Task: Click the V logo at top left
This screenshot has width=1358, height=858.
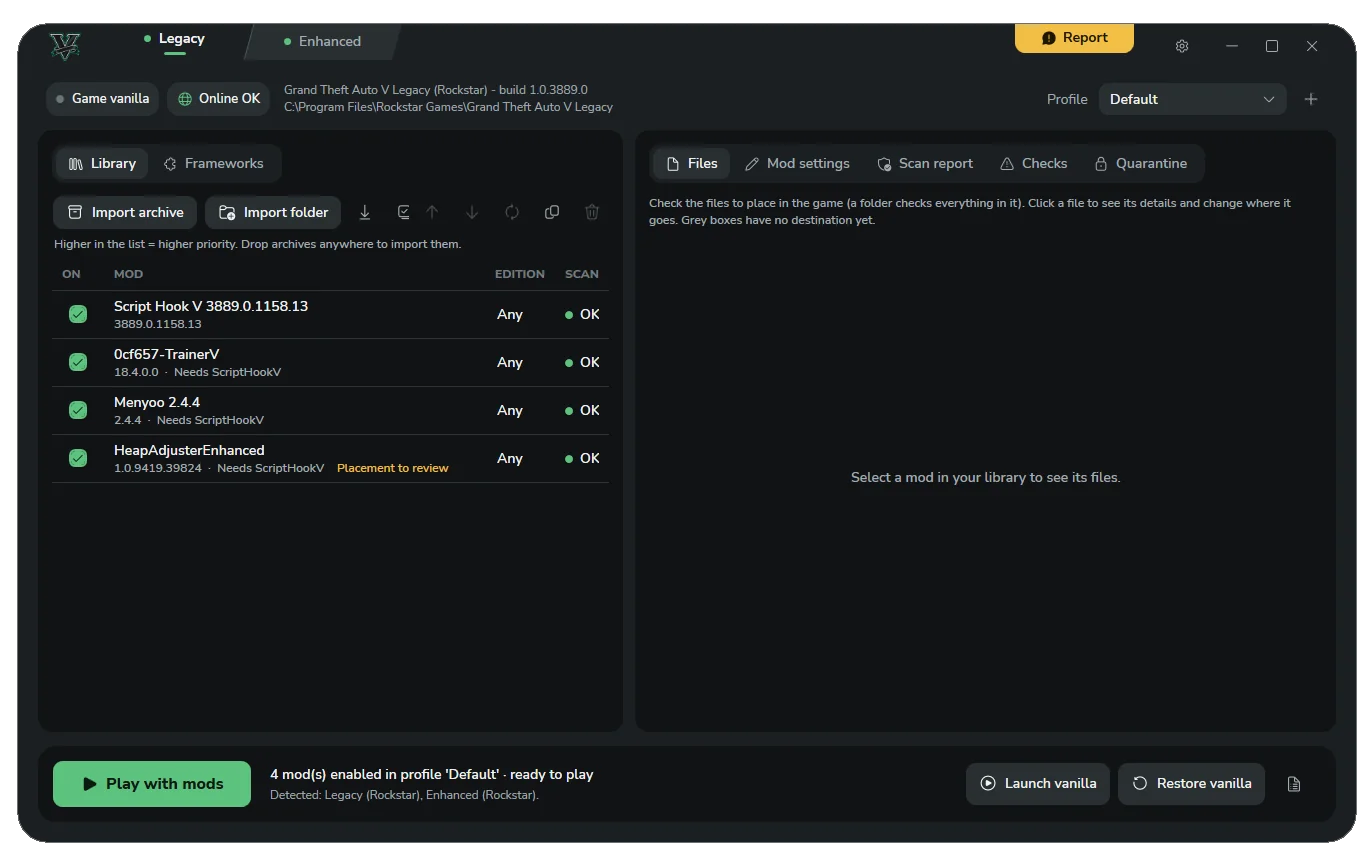Action: coord(65,46)
